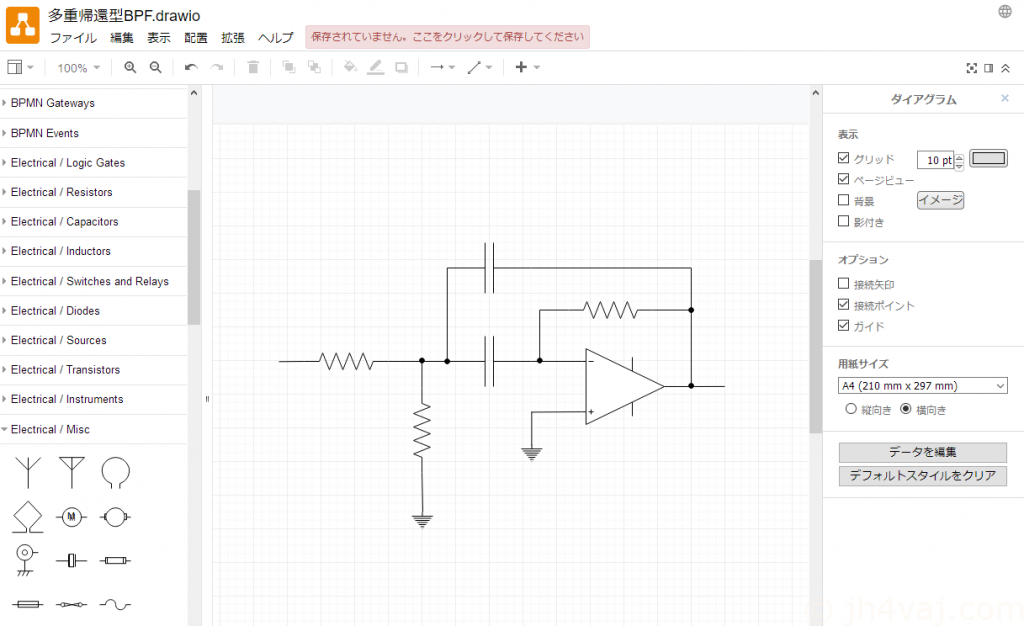
Task: Expand the BPMN Gateways shape library
Action: [x=93, y=103]
